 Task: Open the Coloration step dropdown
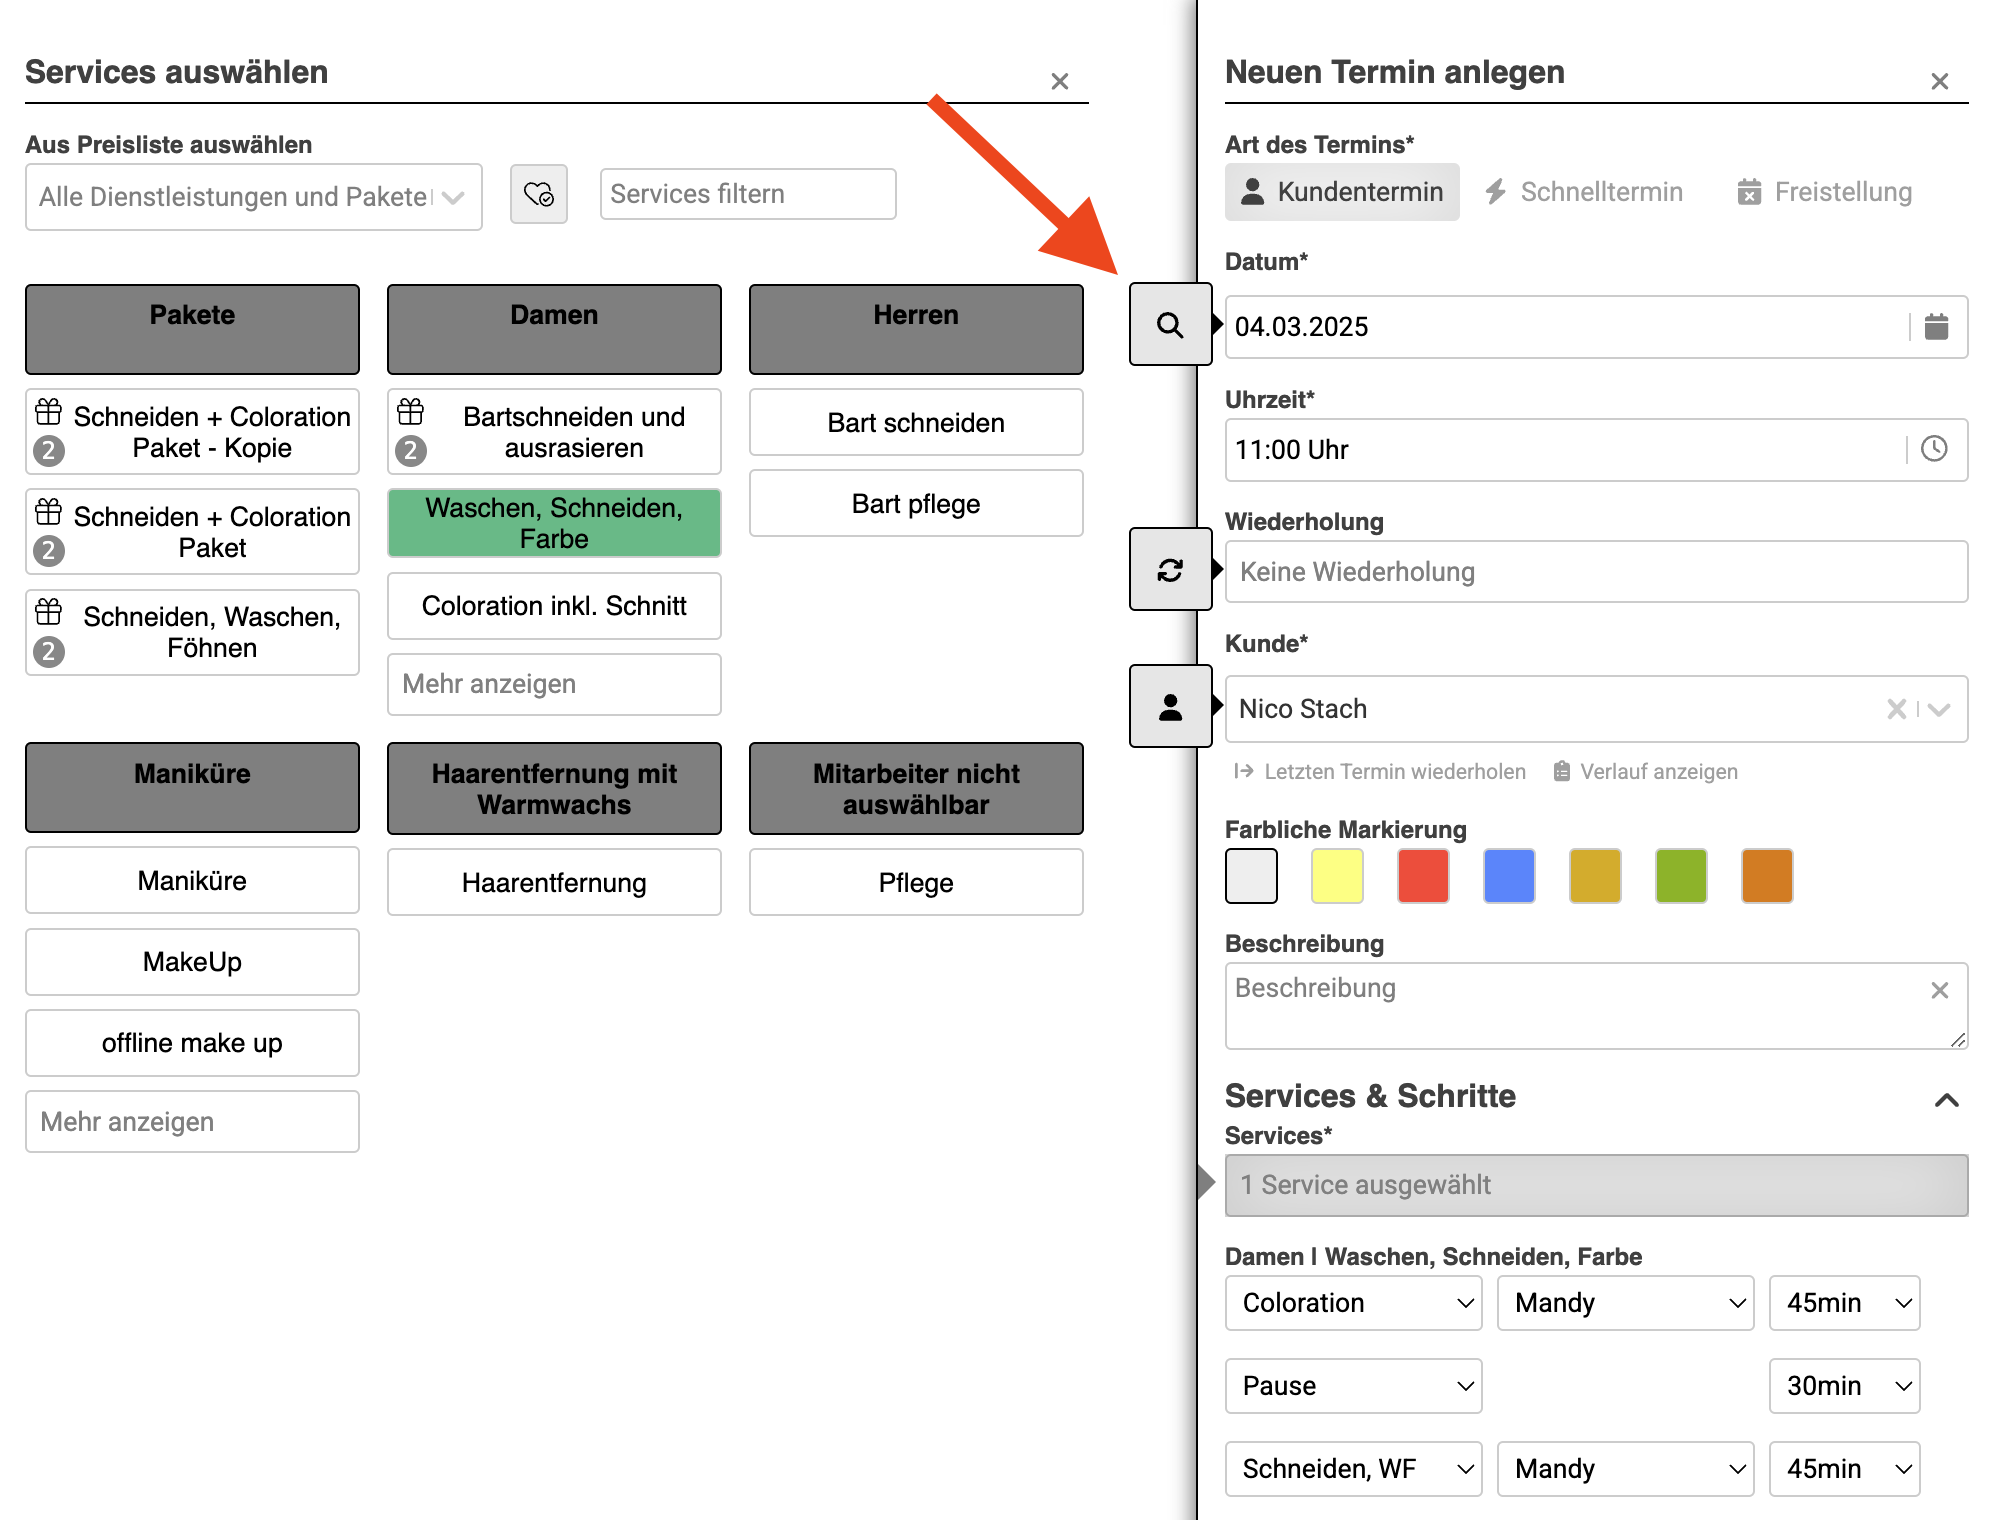[1353, 1303]
